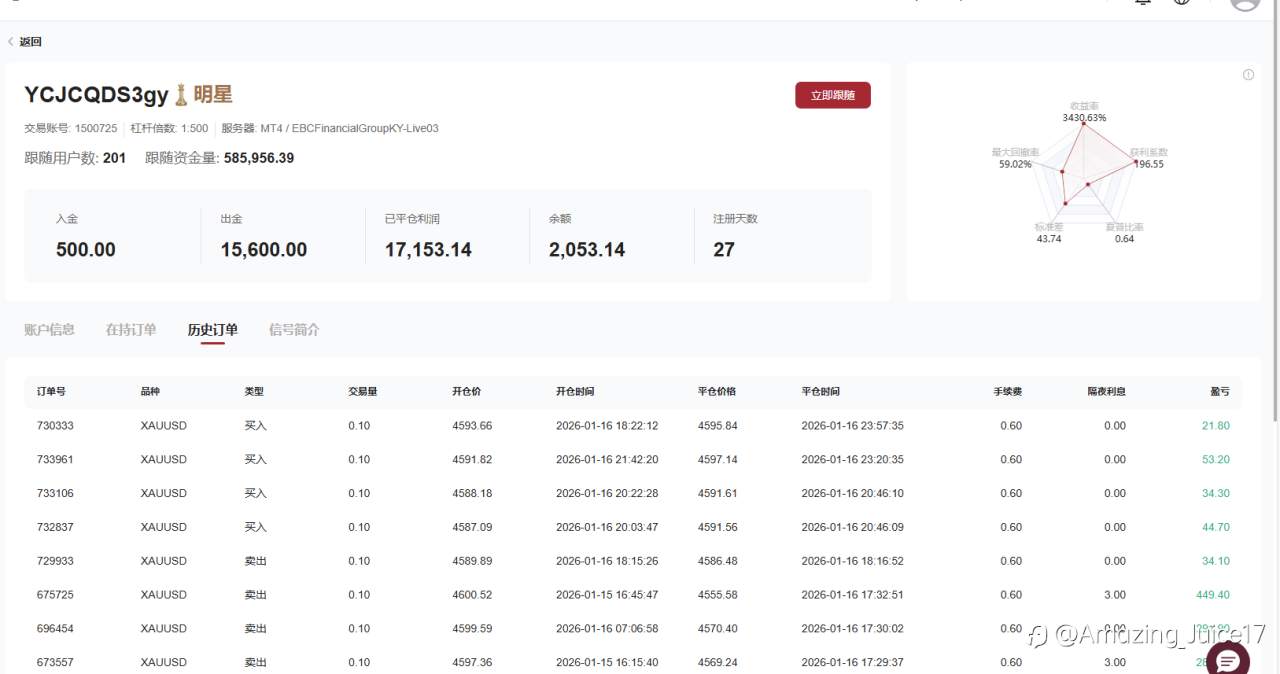This screenshot has height=674, width=1280.
Task: Open the live chat bubble icon
Action: [1228, 660]
